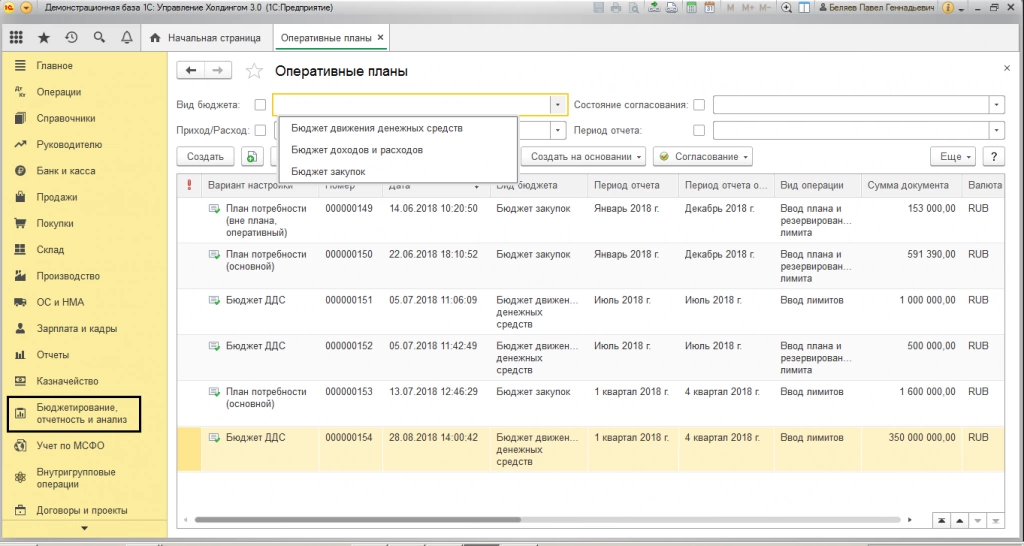
Task: Open the Еще button menu
Action: [951, 157]
